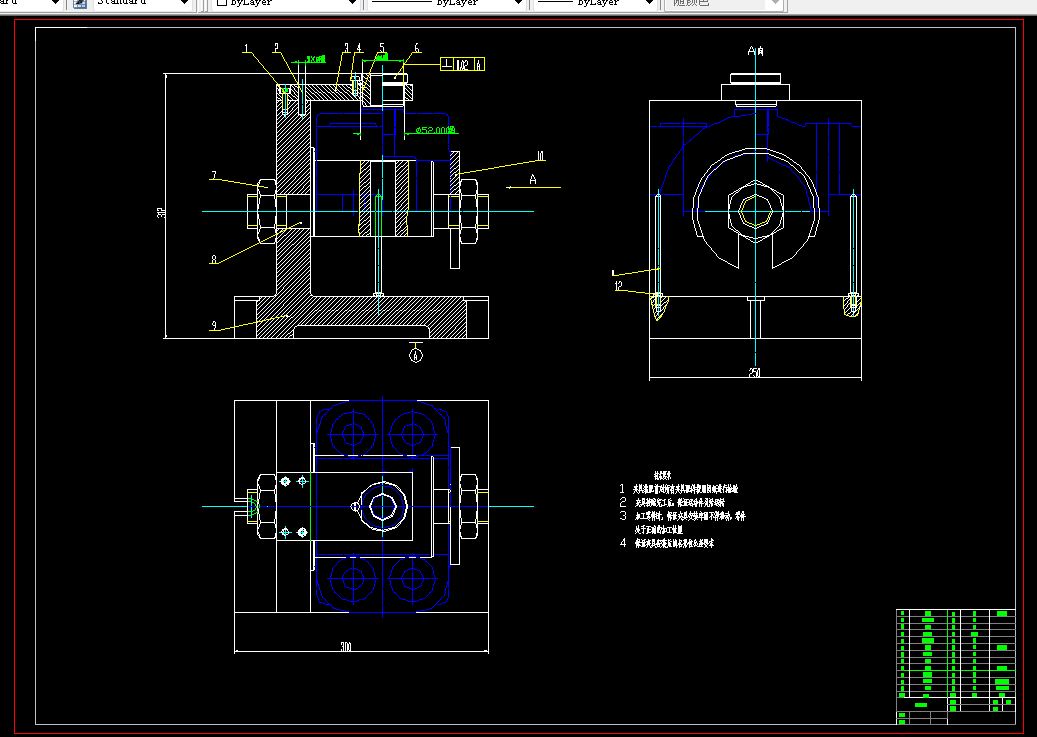Click the ByLayer color swatch square

pyautogui.click(x=222, y=3)
